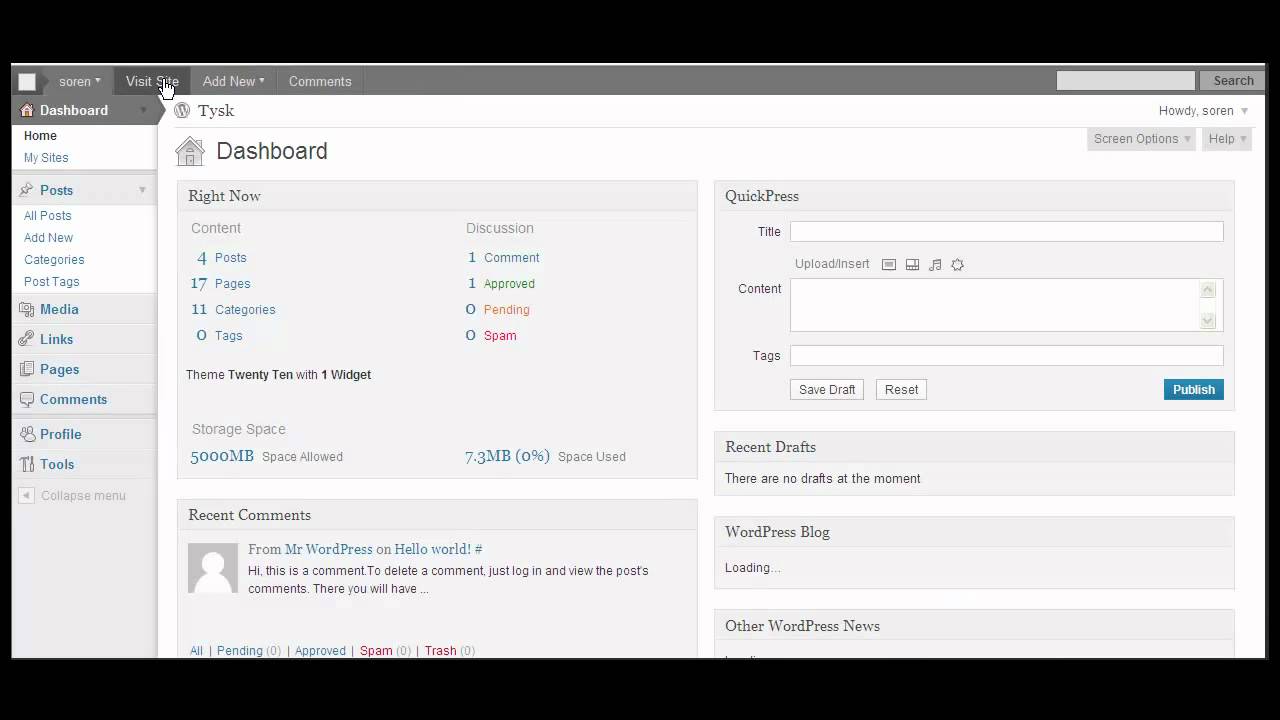Click the Add Audio upload icon

(x=935, y=265)
